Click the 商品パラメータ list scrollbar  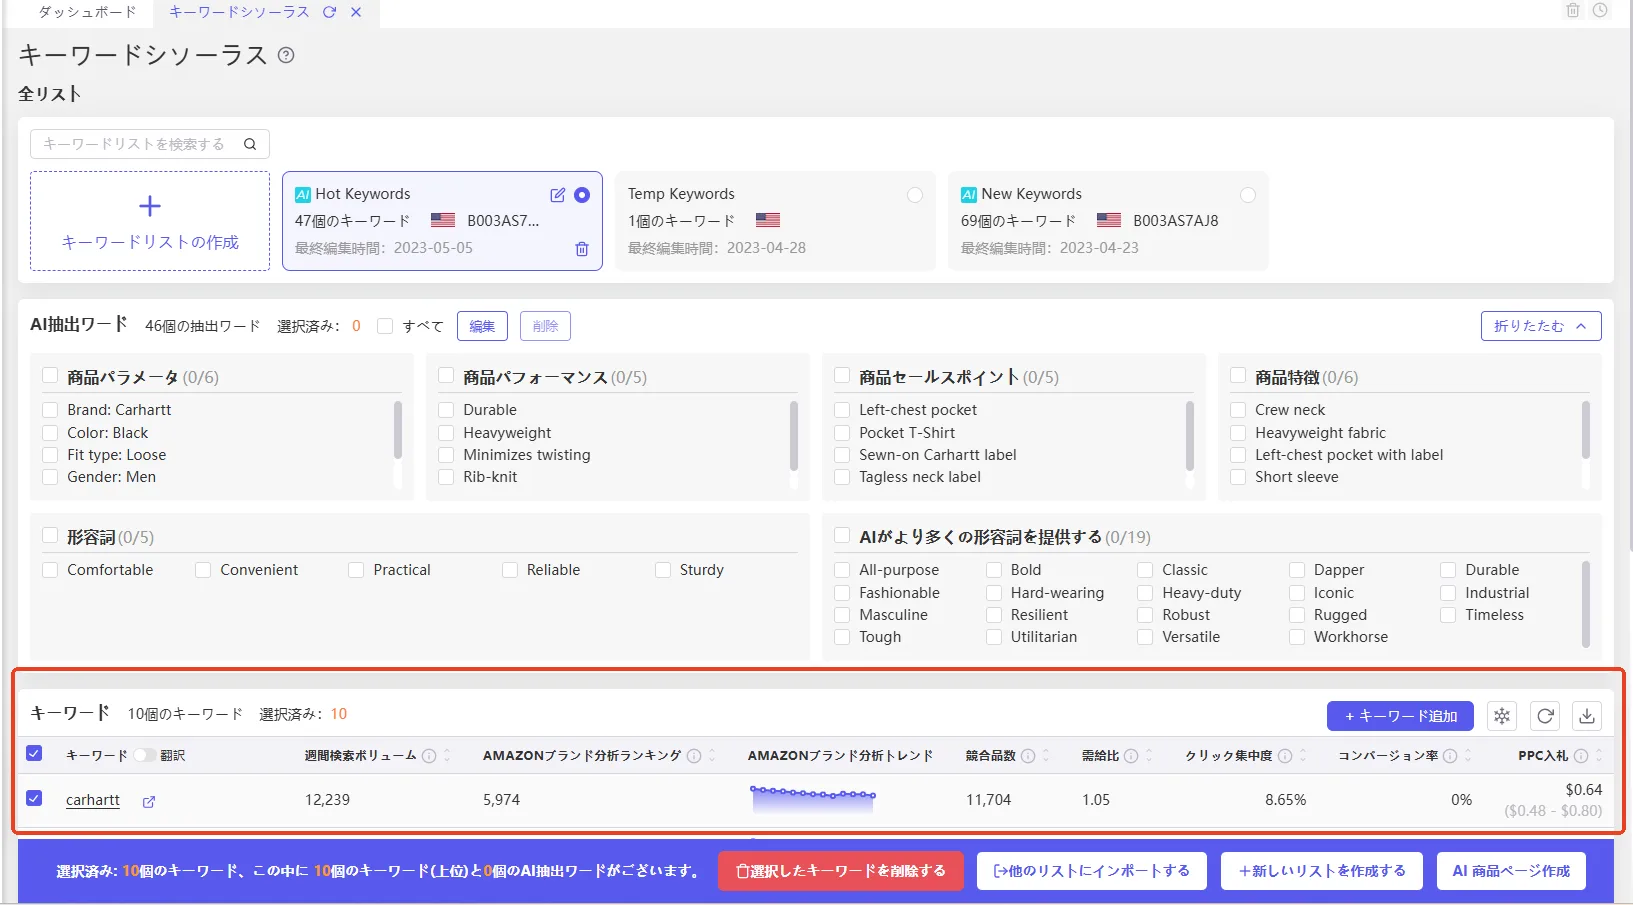coord(398,430)
